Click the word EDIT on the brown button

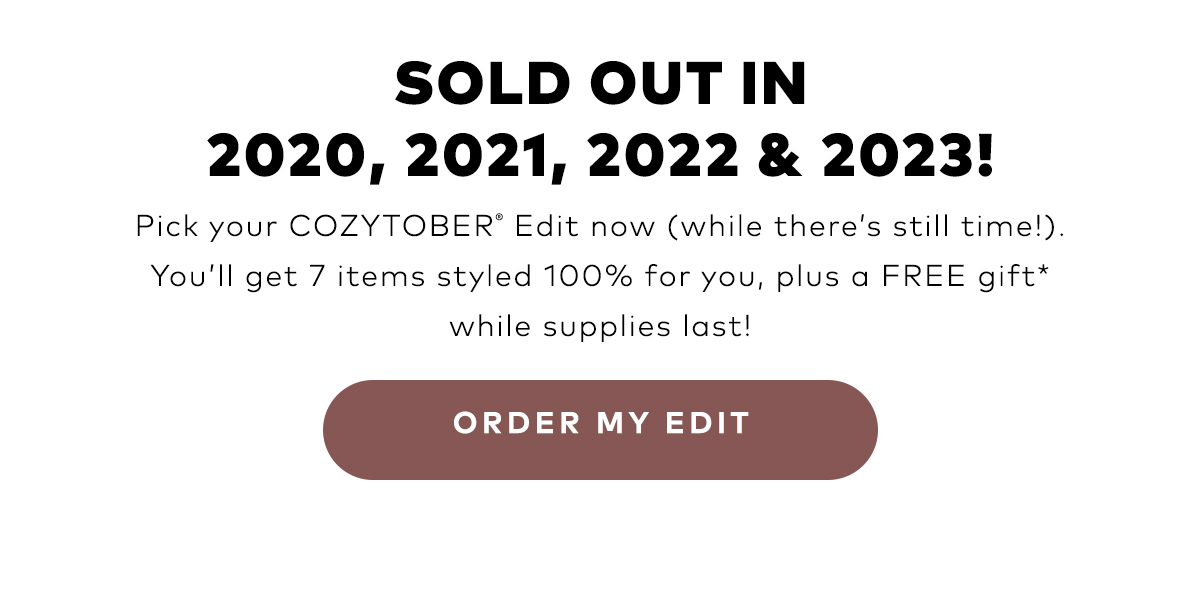pos(708,423)
